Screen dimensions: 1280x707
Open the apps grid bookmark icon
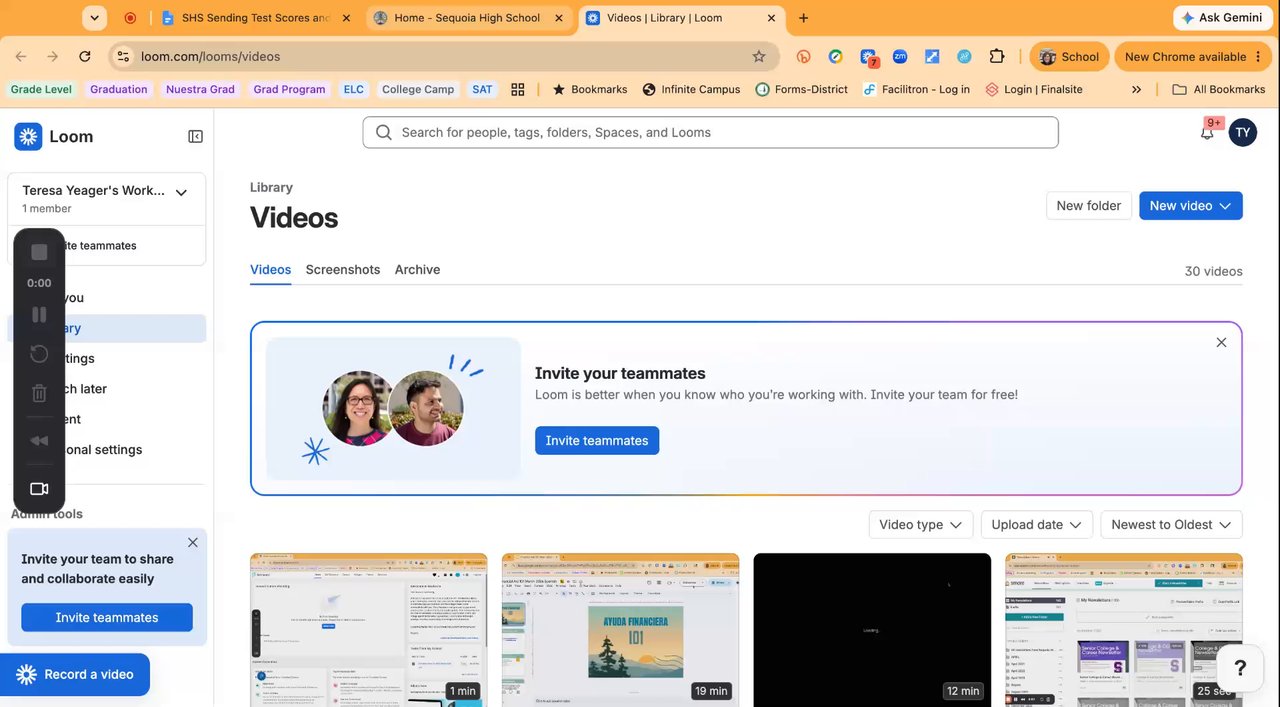tap(518, 89)
